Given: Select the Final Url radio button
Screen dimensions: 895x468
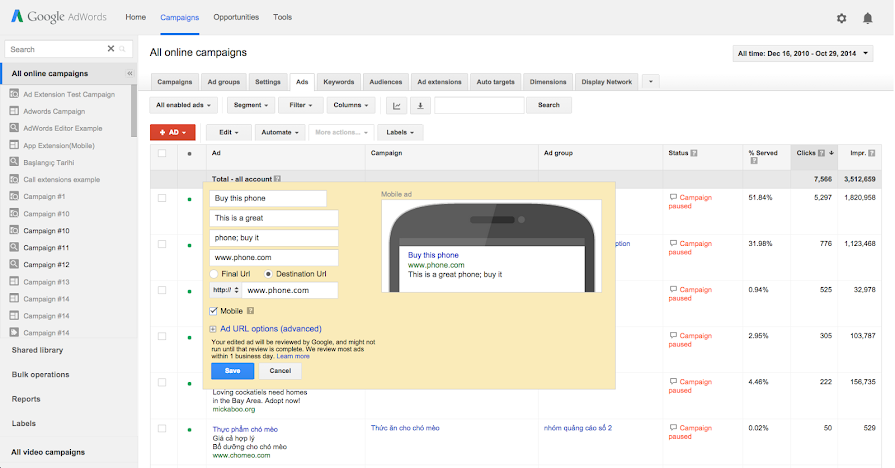Looking at the screenshot, I should click(x=214, y=274).
